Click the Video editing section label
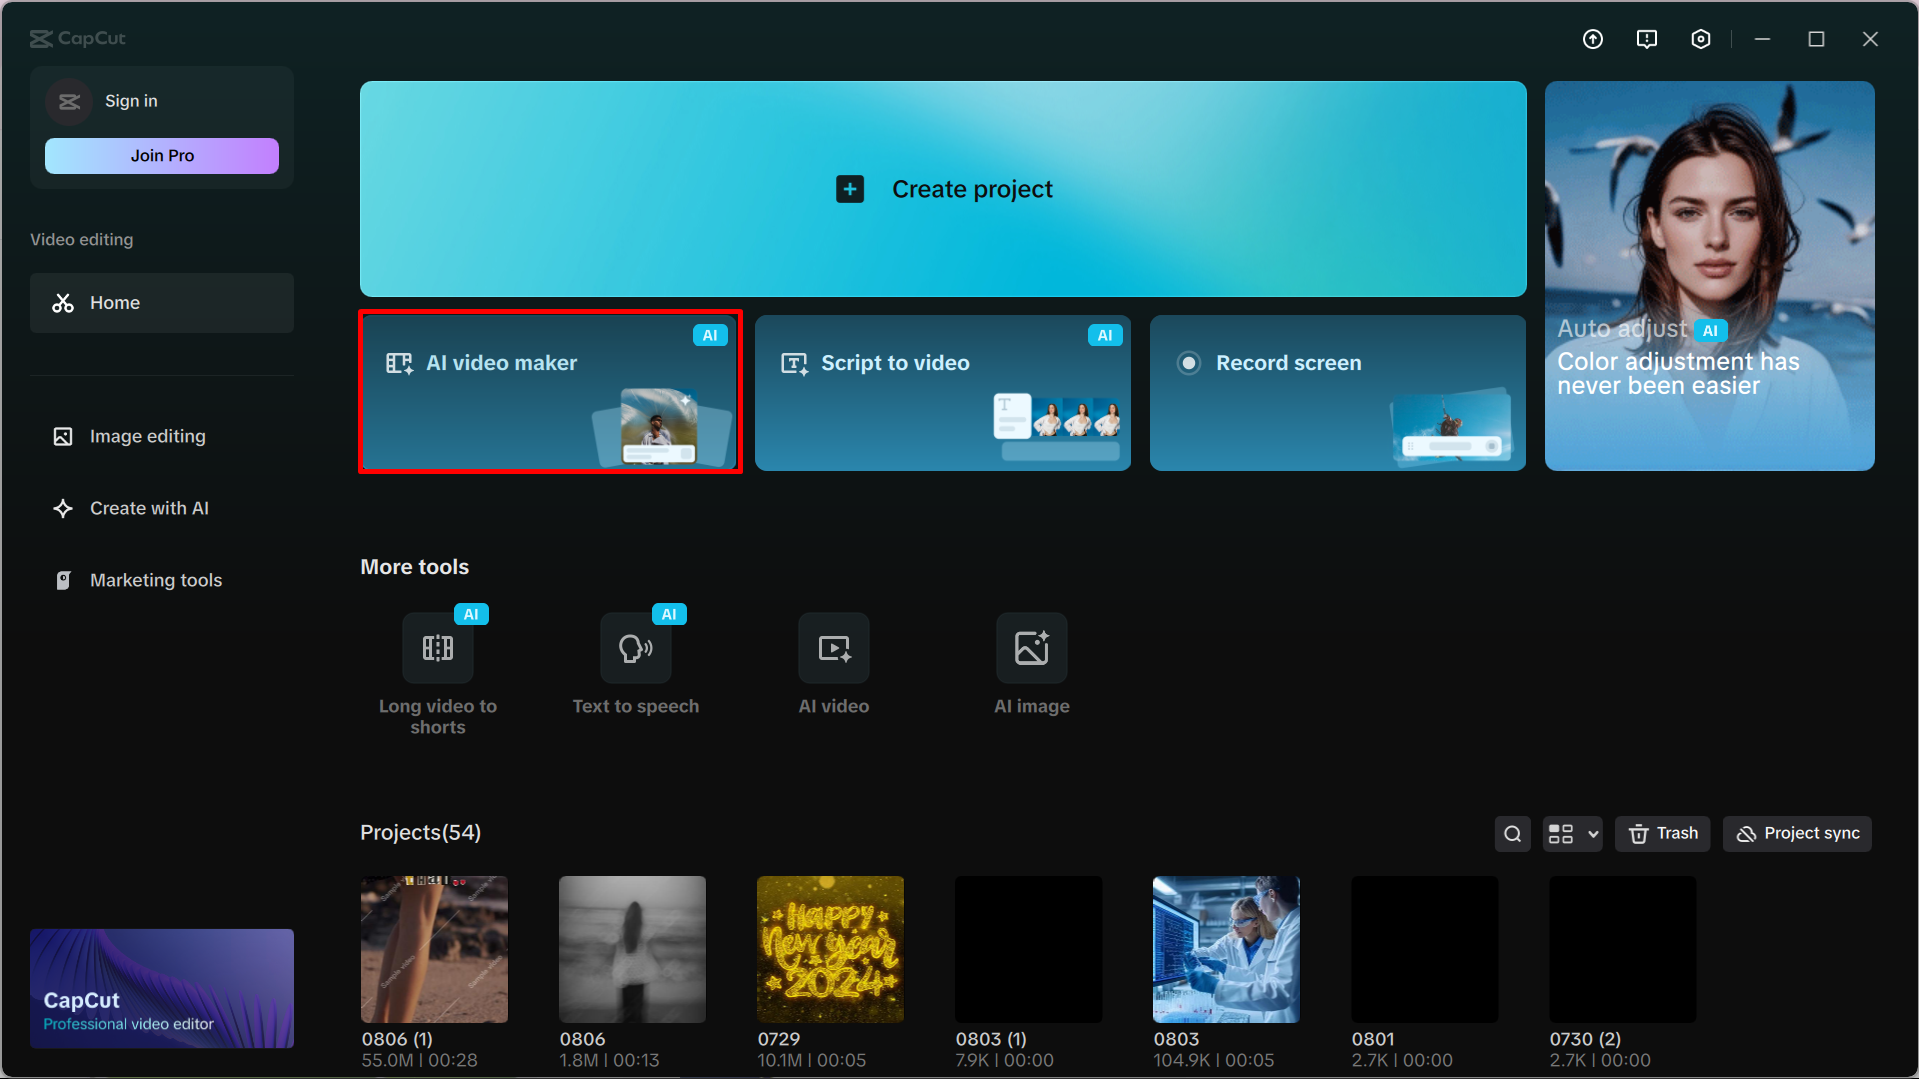This screenshot has width=1919, height=1079. (x=82, y=240)
